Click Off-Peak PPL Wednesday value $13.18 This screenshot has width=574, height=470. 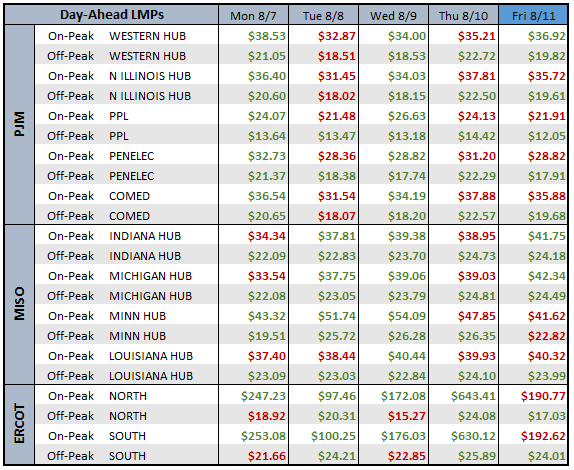coord(407,136)
